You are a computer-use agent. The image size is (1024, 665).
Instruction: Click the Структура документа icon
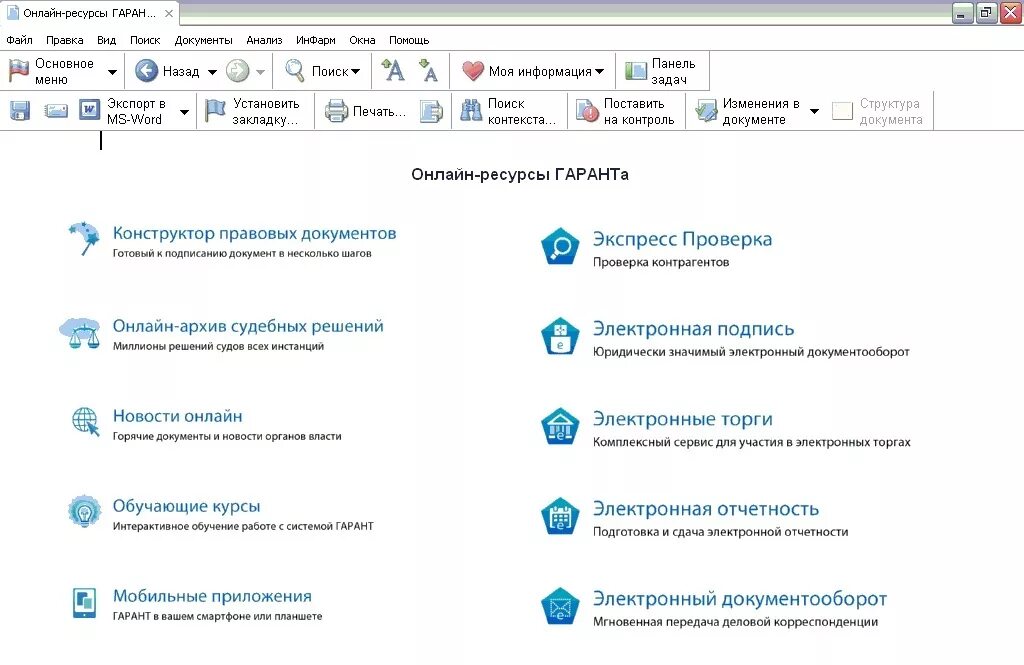(x=842, y=111)
